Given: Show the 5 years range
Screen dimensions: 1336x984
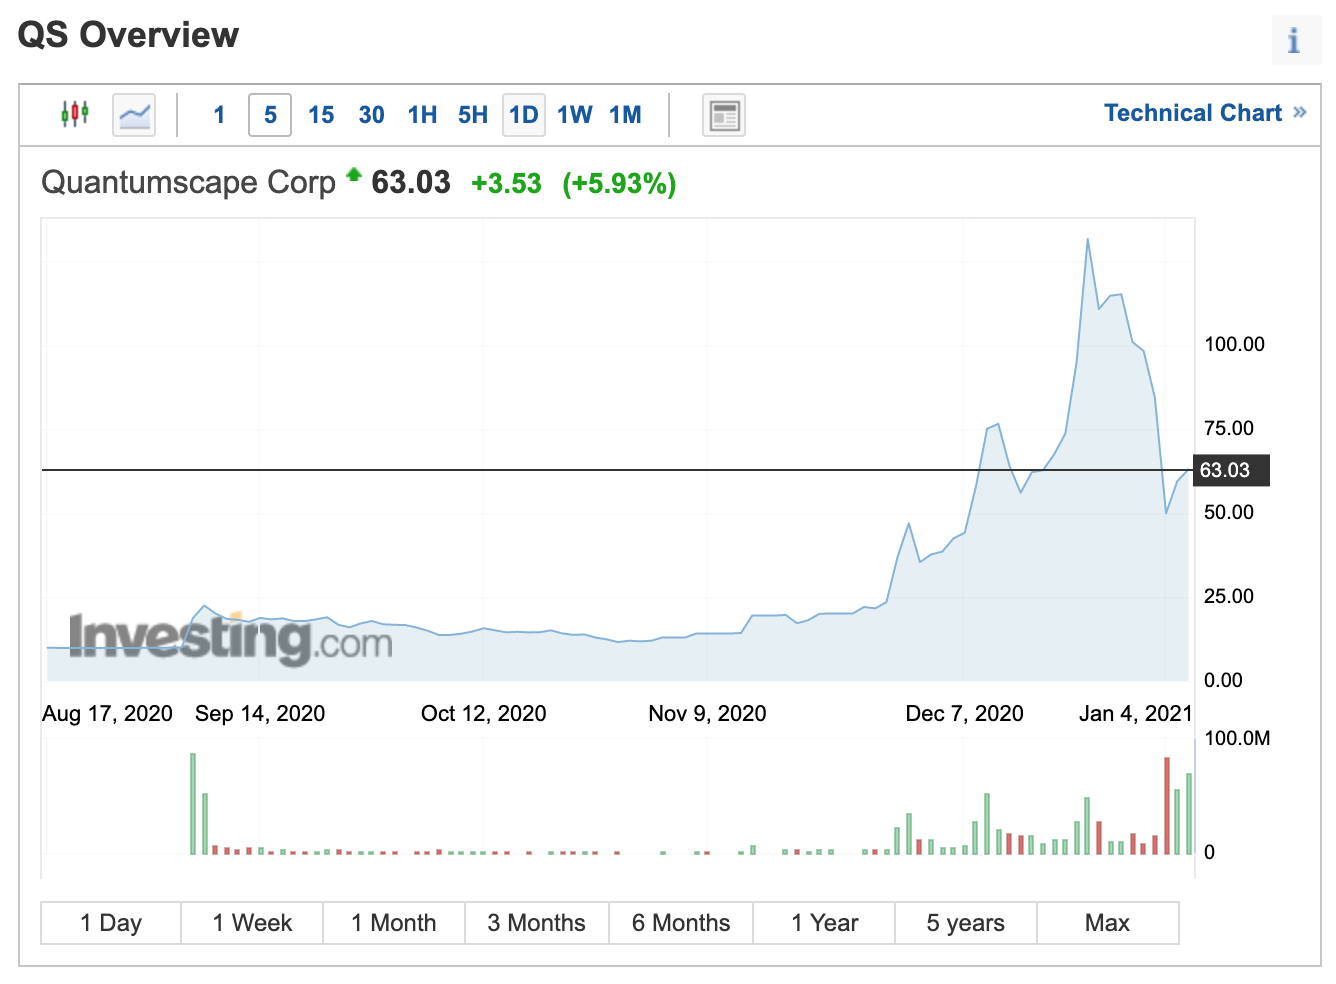Looking at the screenshot, I should (x=966, y=923).
